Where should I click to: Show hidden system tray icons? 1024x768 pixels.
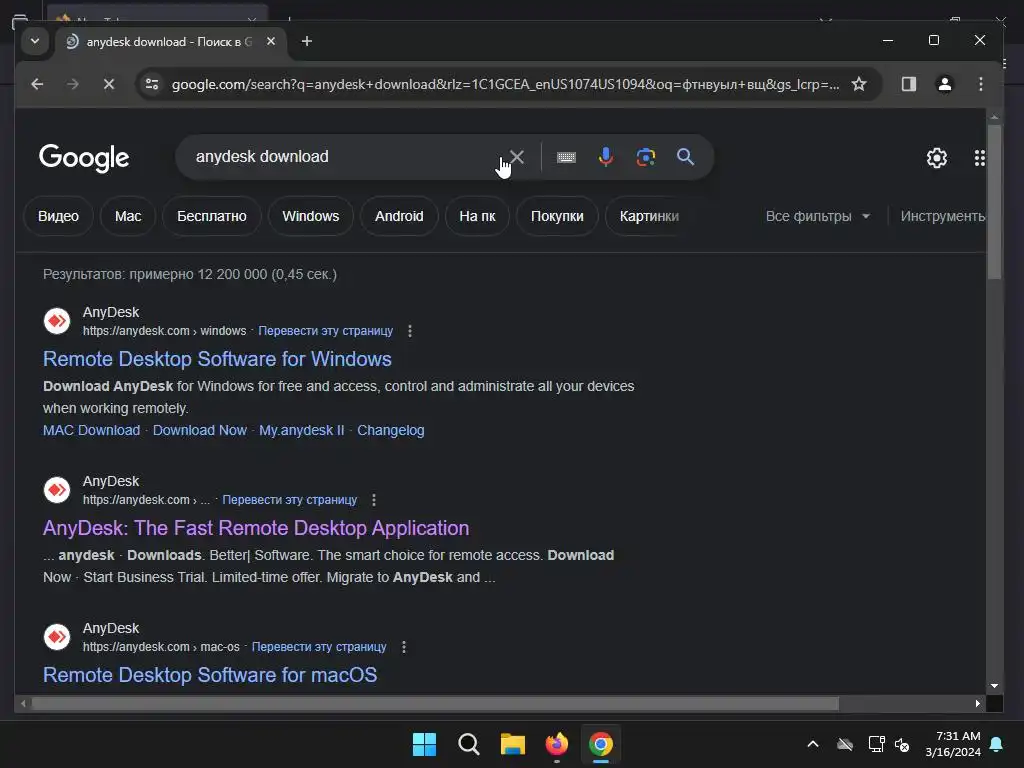click(x=812, y=744)
